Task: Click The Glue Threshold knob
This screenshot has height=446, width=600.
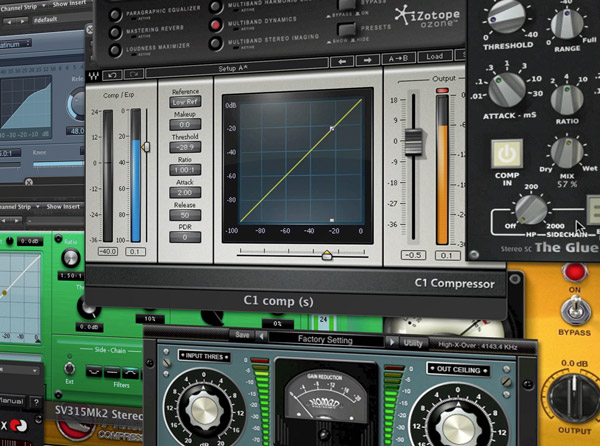Action: click(506, 16)
